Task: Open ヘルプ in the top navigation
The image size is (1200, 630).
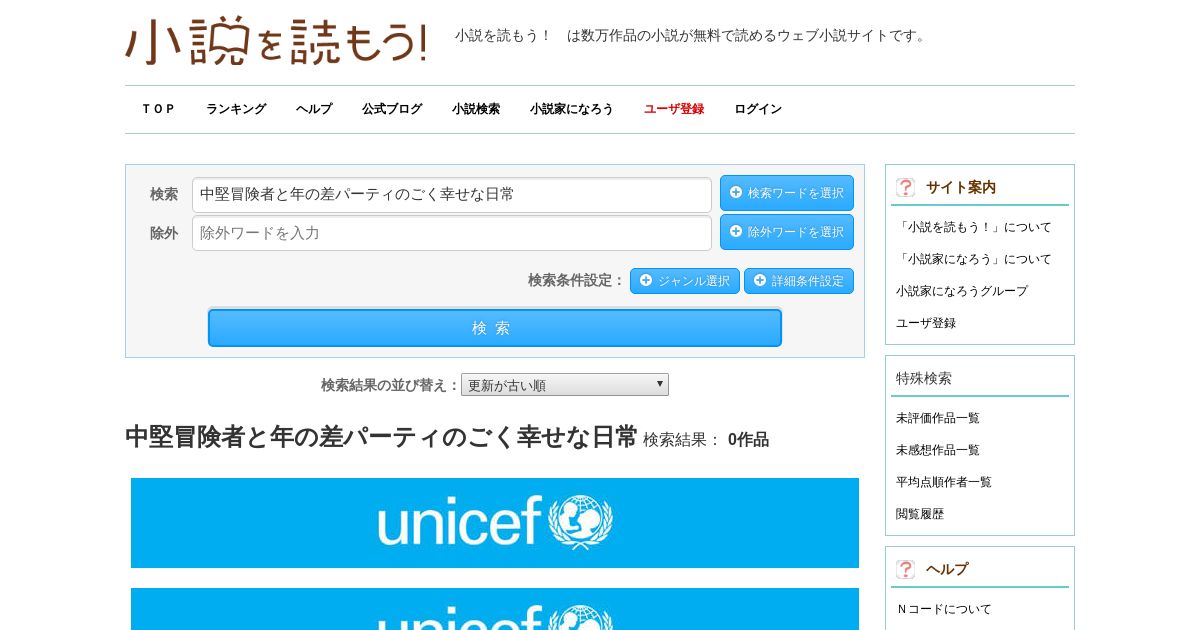Action: [x=314, y=109]
